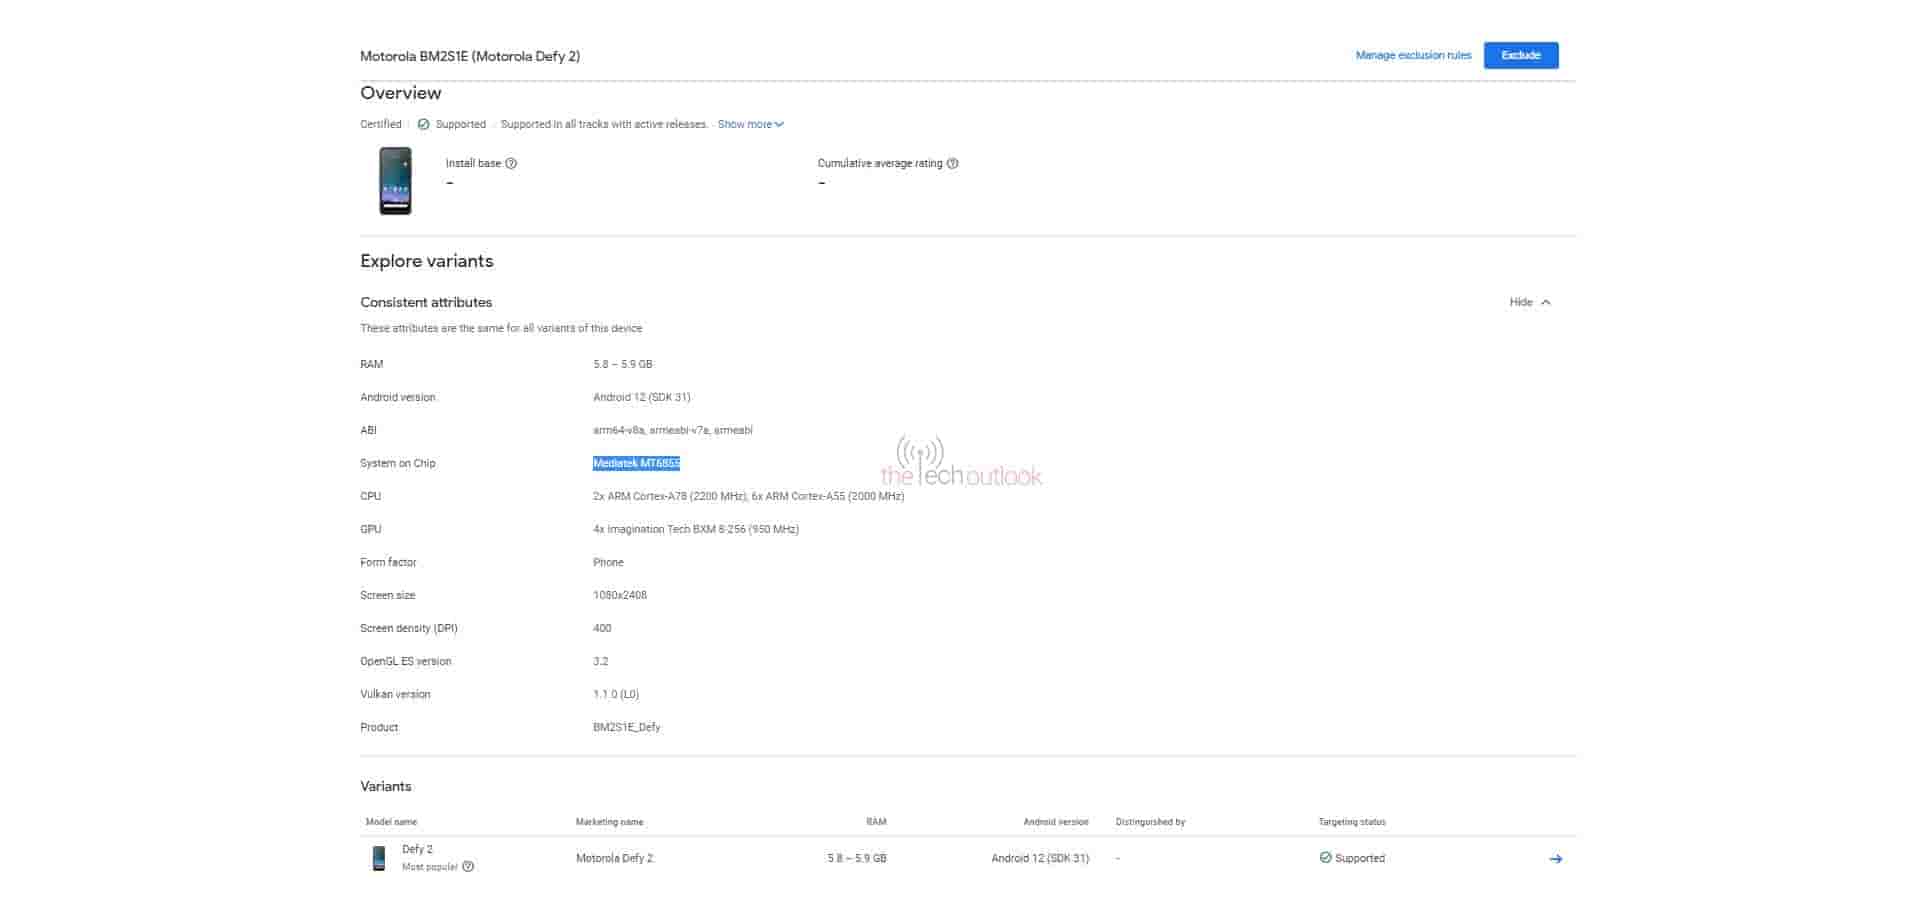Image resolution: width=1920 pixels, height=920 pixels.
Task: Select the Motorola Defy 2 marketing name
Action: (x=614, y=858)
